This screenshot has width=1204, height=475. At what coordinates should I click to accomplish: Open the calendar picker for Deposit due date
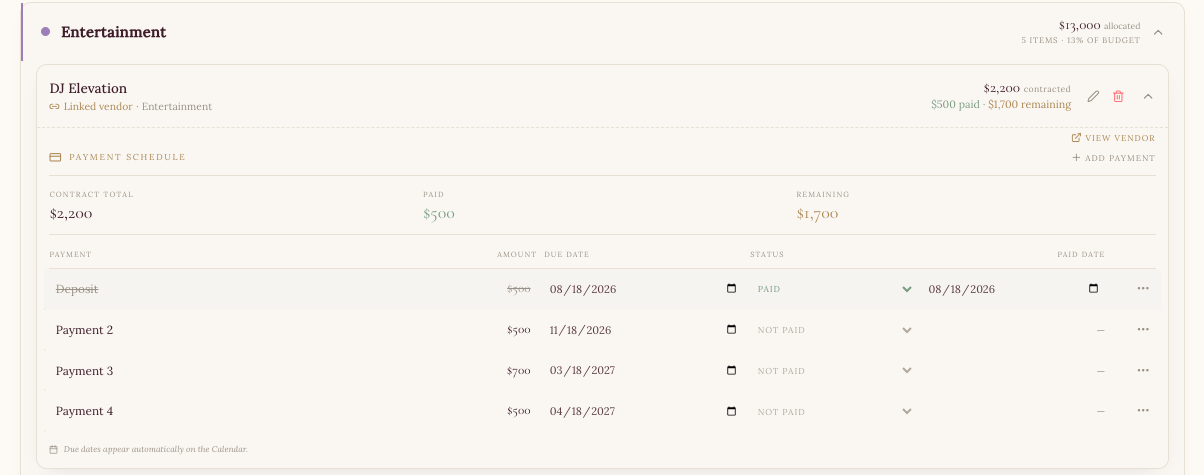pyautogui.click(x=731, y=289)
